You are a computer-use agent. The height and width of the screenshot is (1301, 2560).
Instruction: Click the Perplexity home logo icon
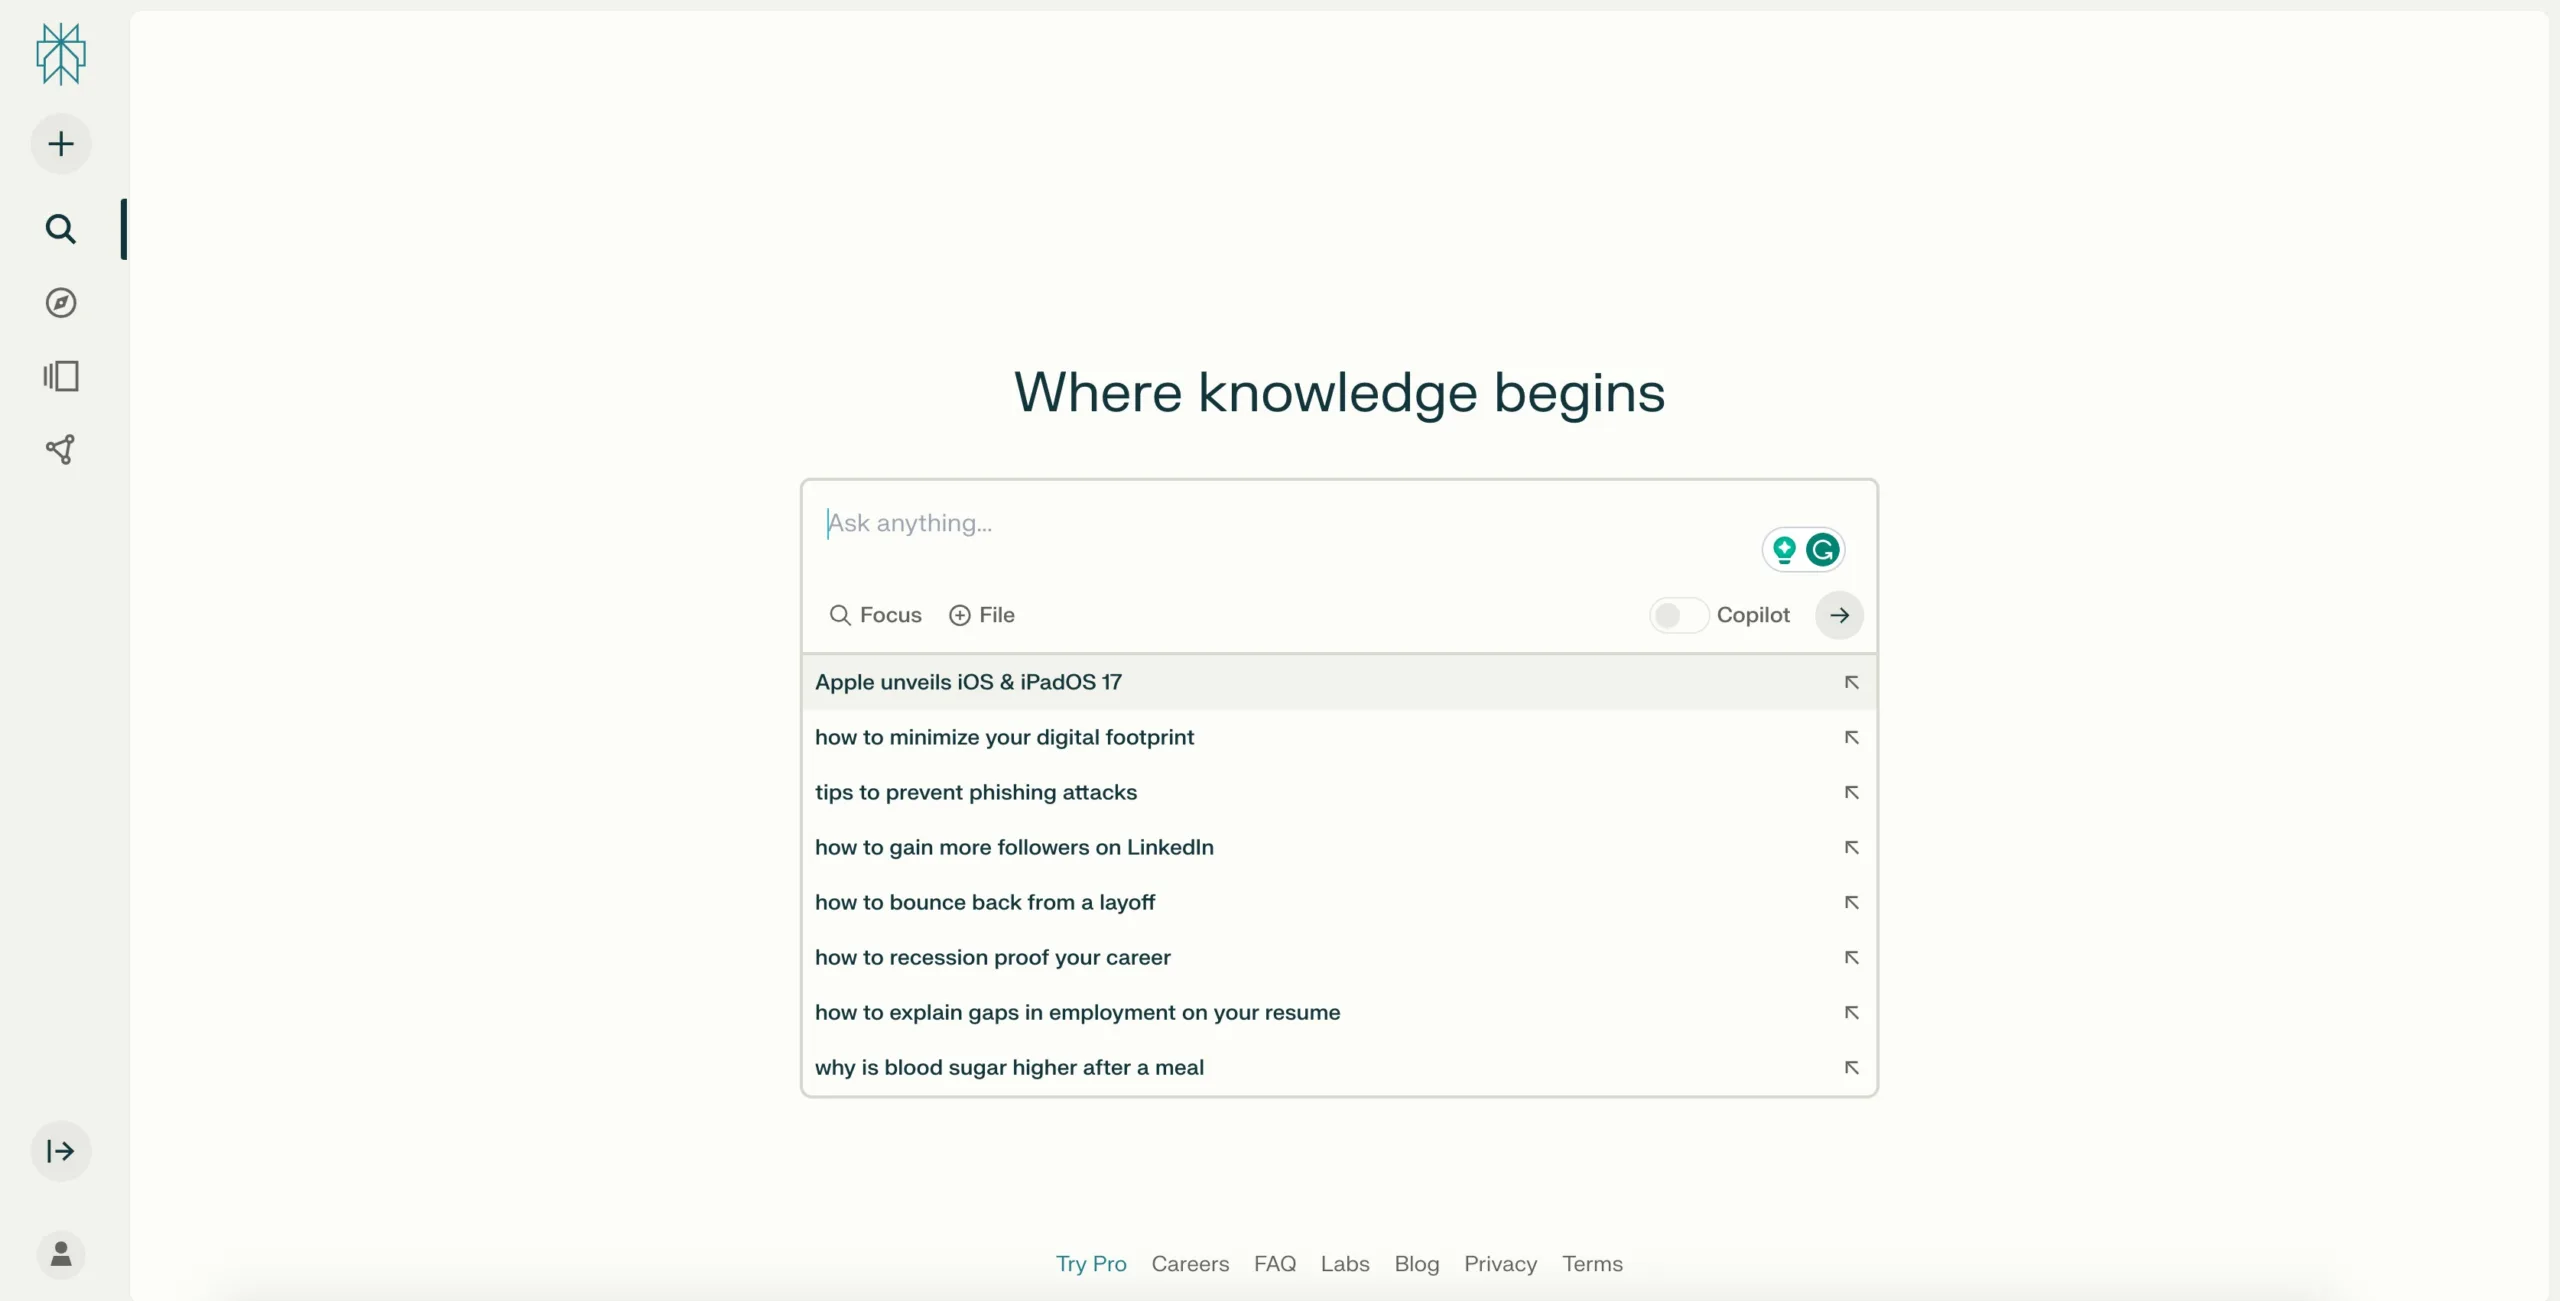tap(61, 53)
